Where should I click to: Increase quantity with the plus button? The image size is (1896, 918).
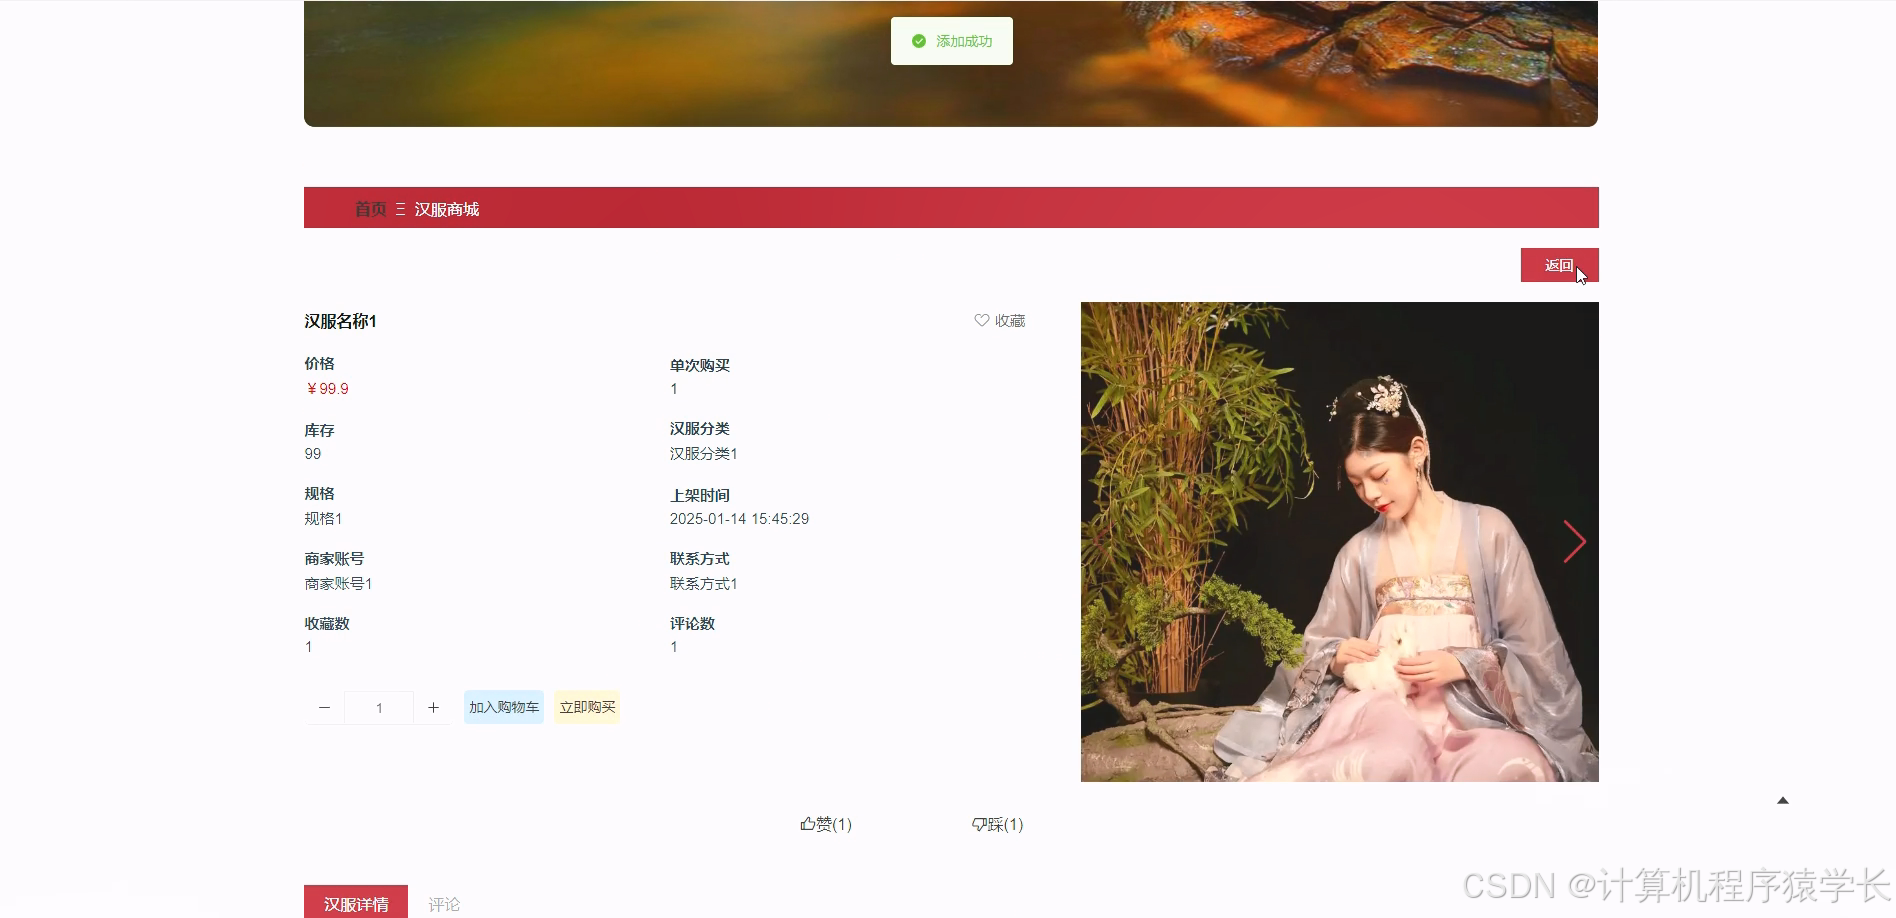coord(433,707)
